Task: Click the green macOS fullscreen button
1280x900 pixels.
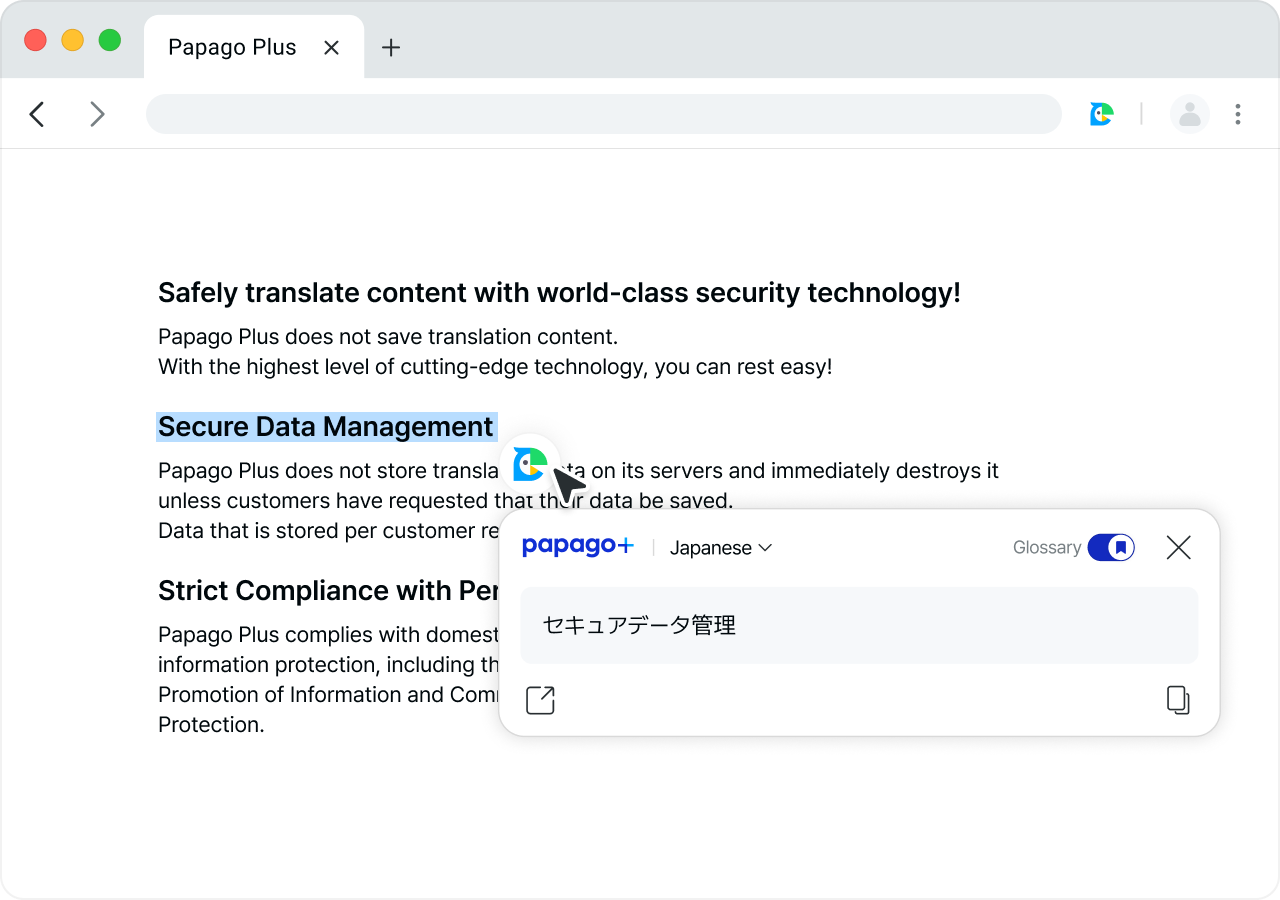Action: 109,40
